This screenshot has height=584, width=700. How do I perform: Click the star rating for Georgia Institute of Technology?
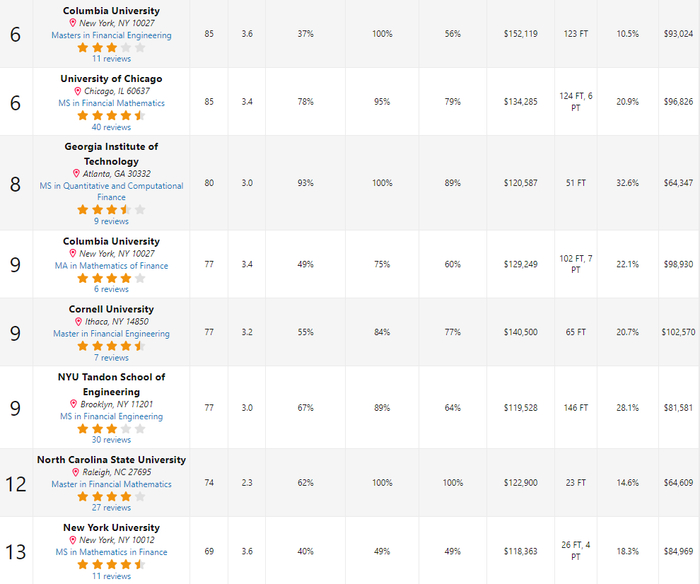[111, 210]
